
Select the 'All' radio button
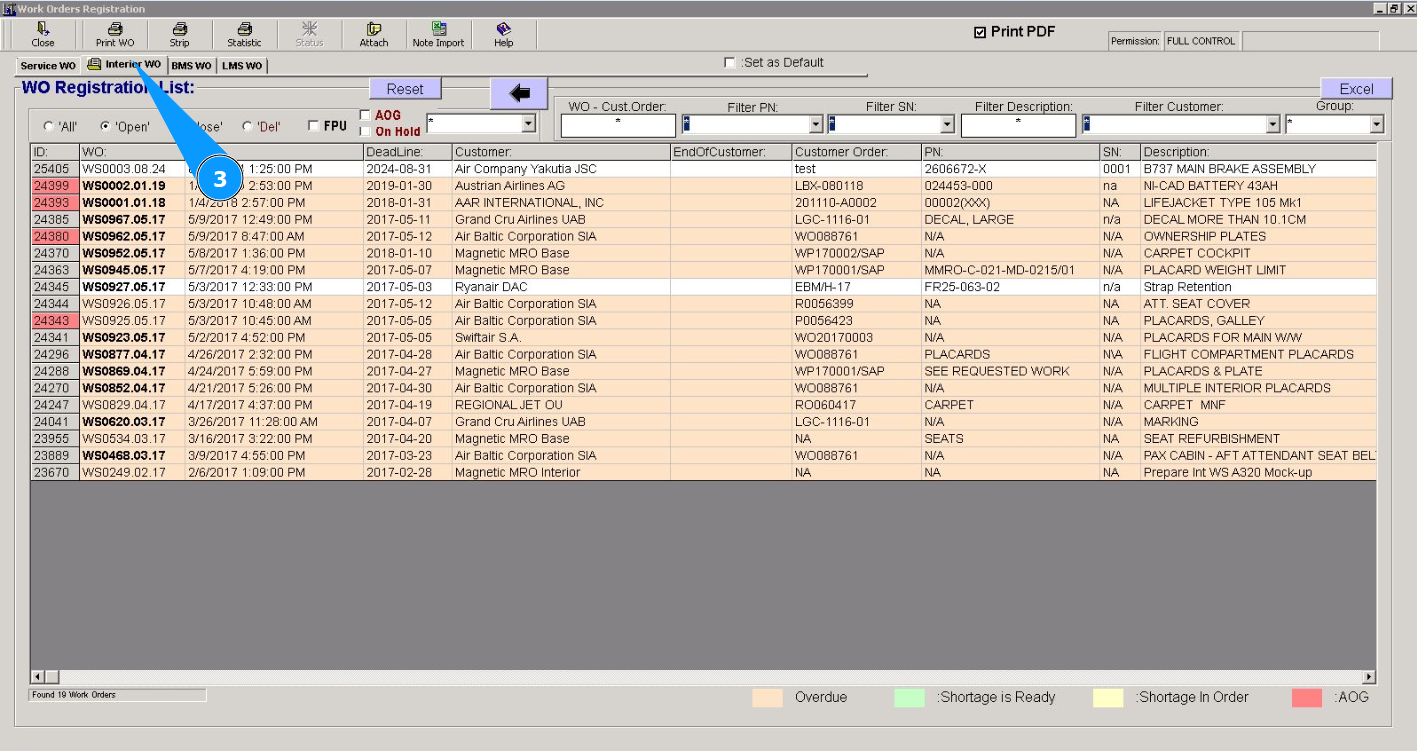[x=48, y=127]
